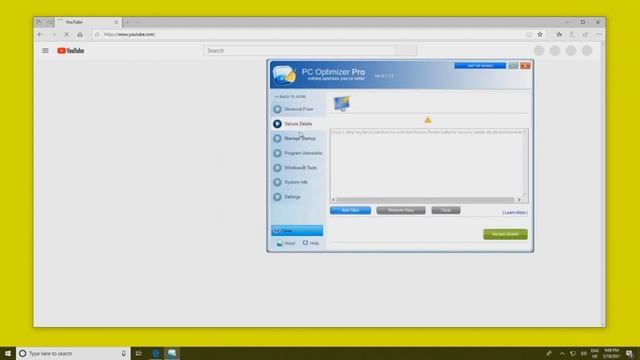The image size is (640, 360).
Task: Click the browser share icon
Action: pos(585,35)
